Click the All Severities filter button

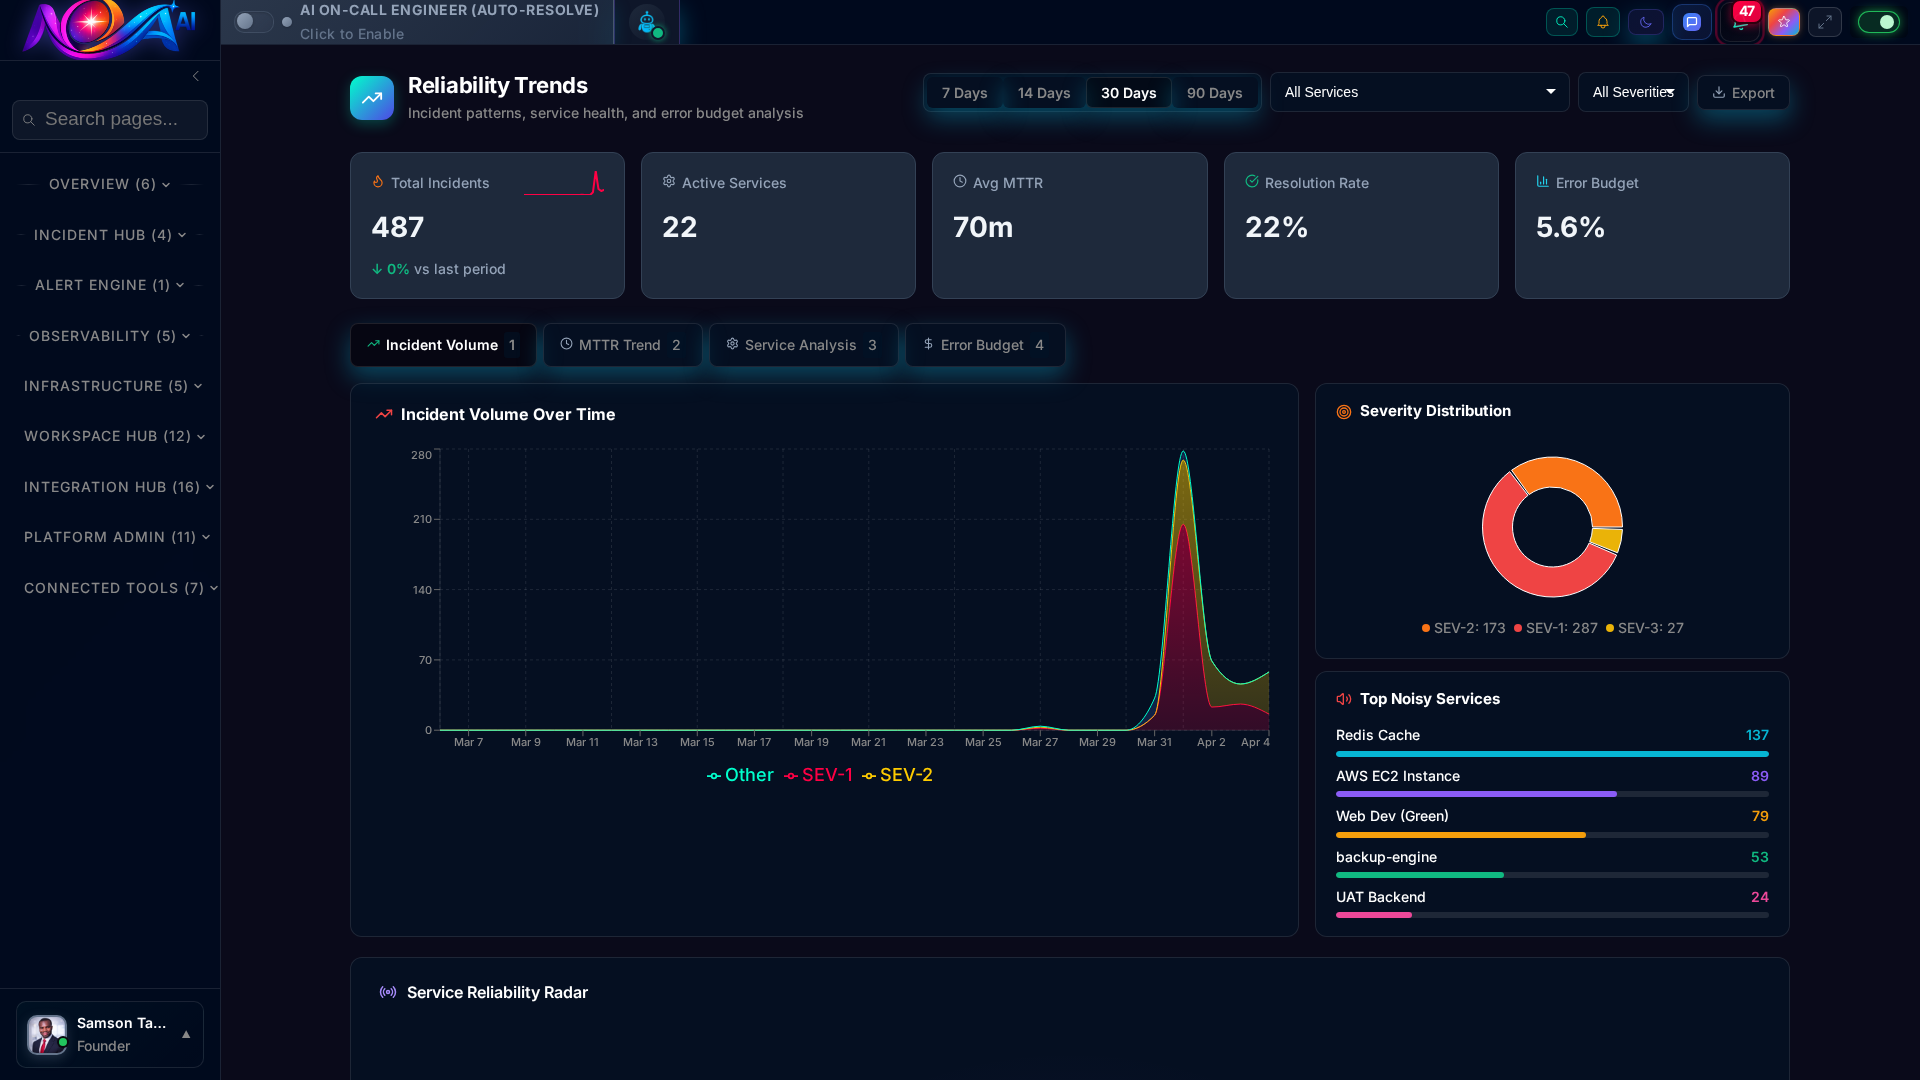(x=1632, y=92)
